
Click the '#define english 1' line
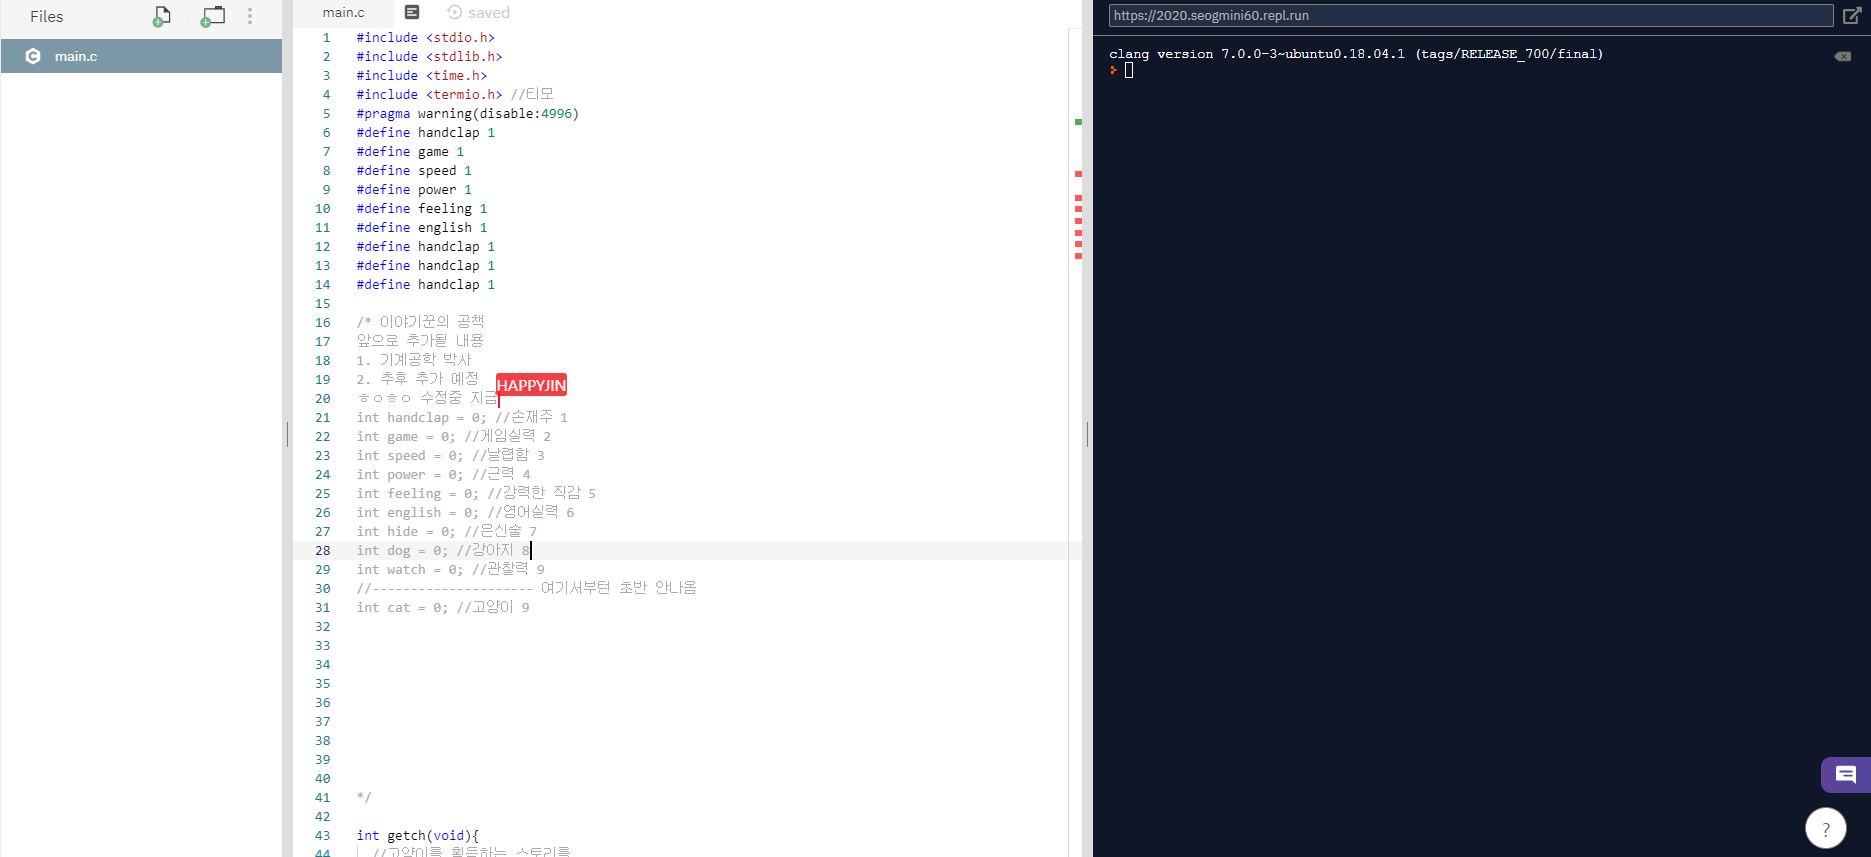point(422,227)
